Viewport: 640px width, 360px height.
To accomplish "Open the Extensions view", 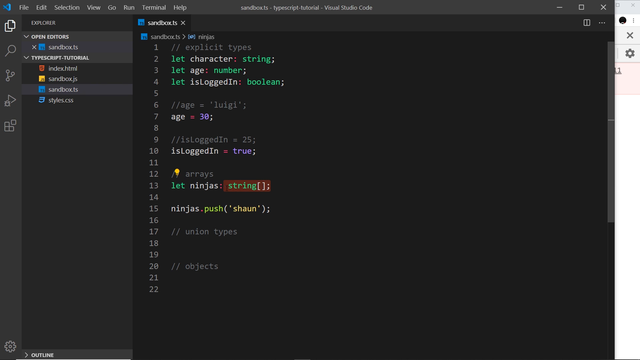I will [10, 126].
